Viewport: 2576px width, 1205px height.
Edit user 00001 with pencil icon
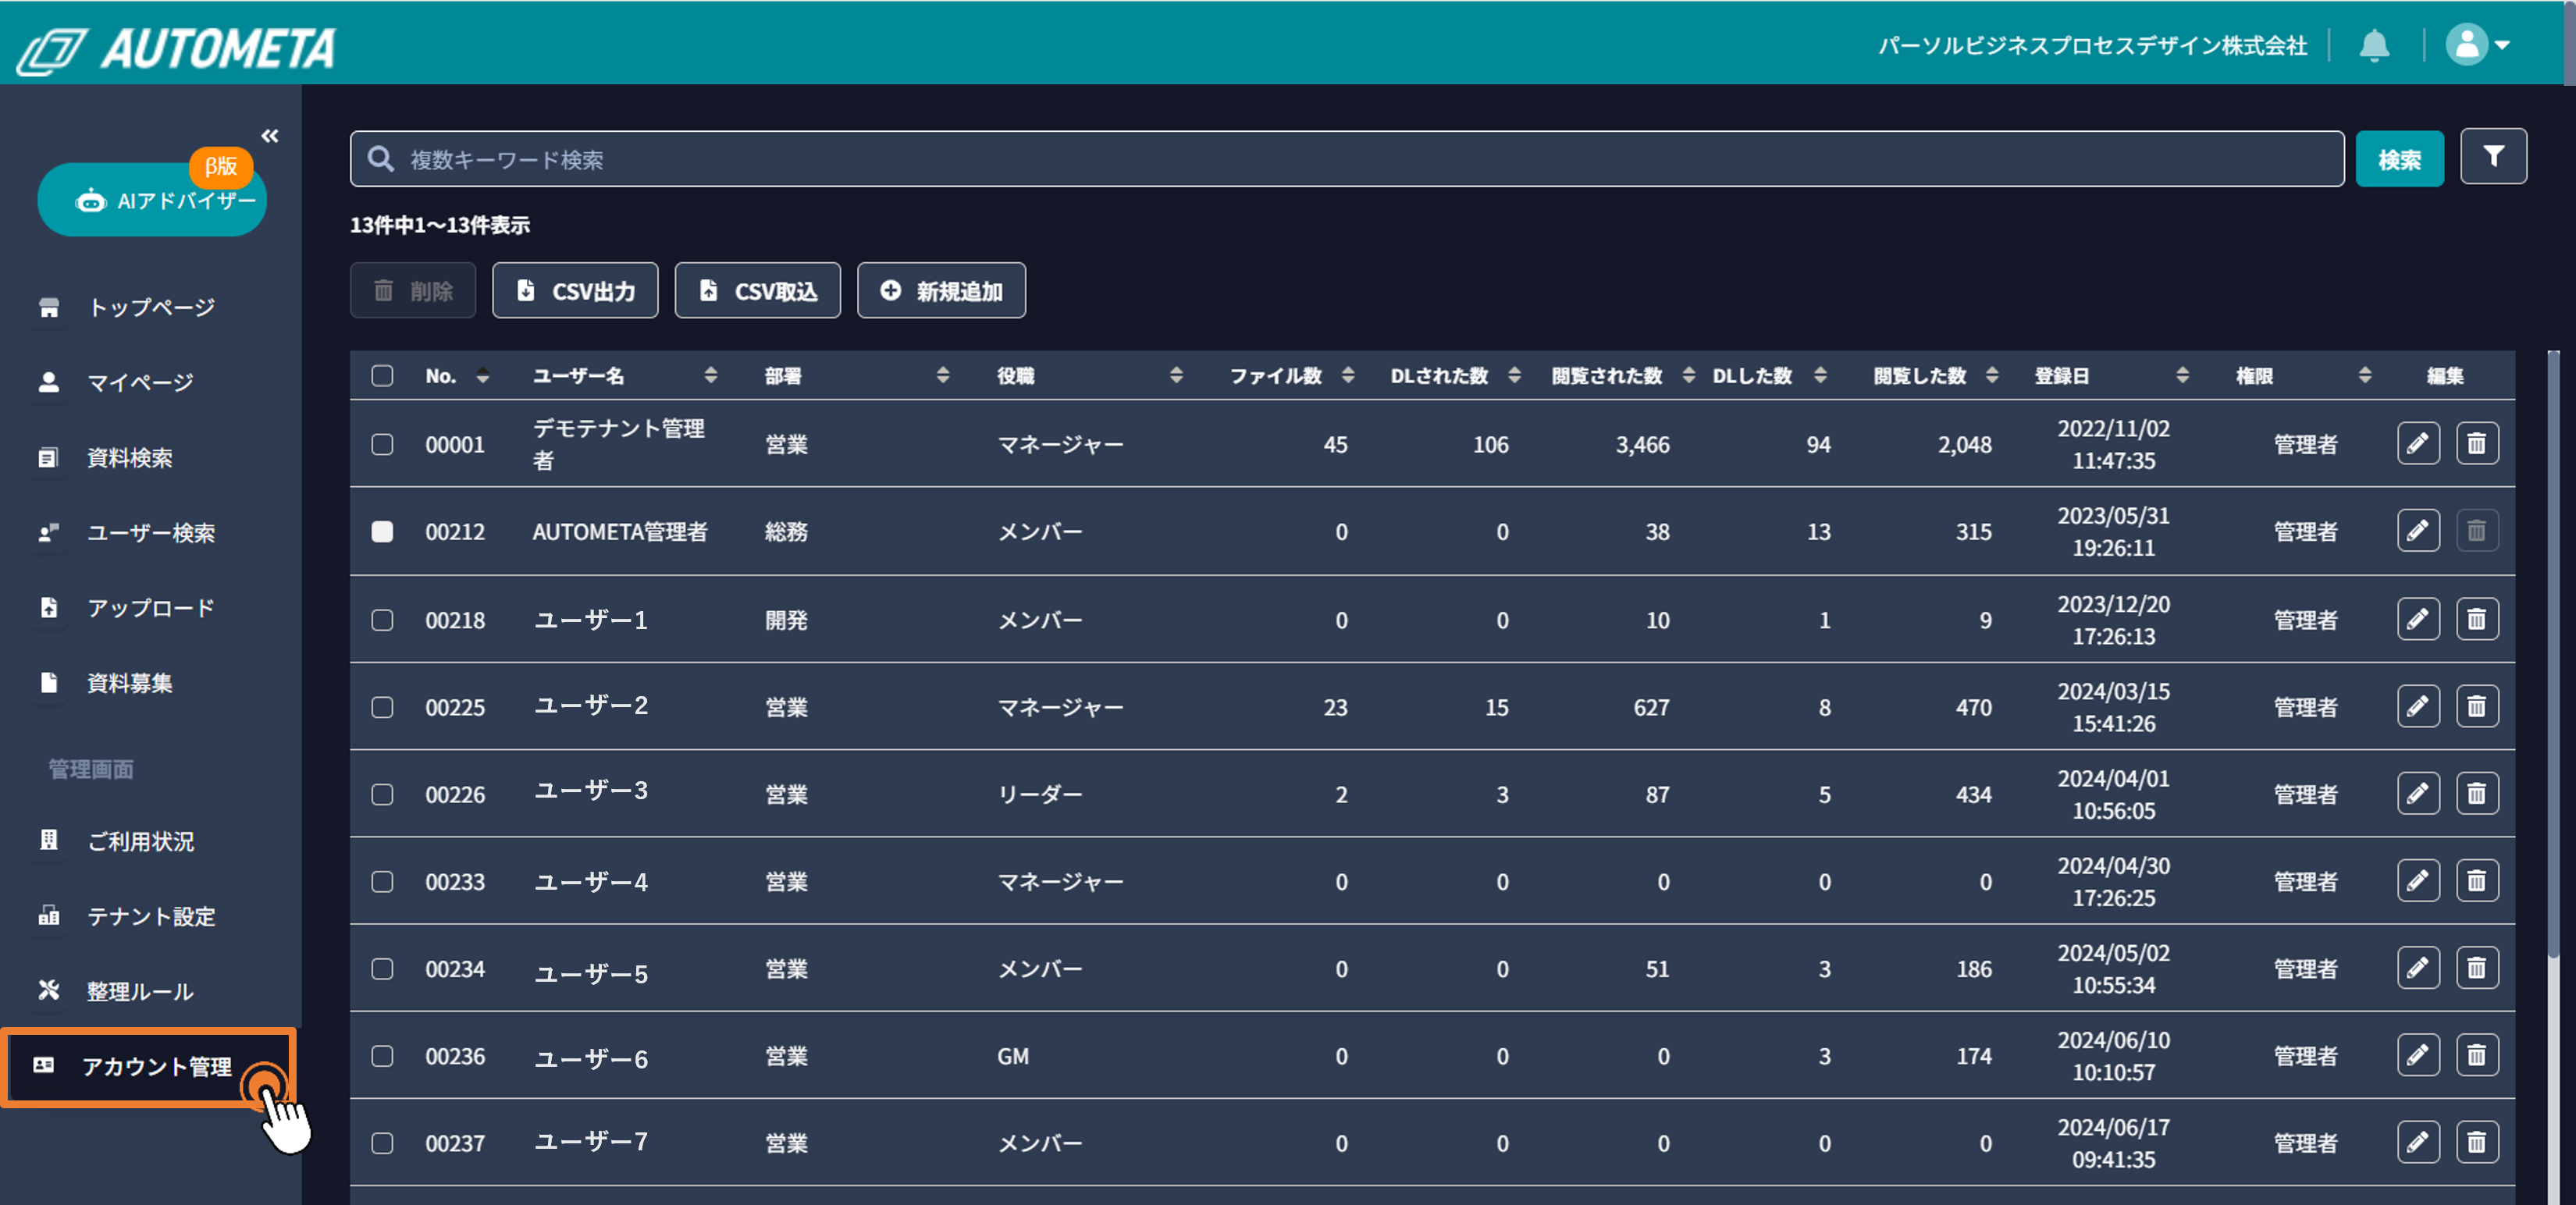tap(2418, 443)
